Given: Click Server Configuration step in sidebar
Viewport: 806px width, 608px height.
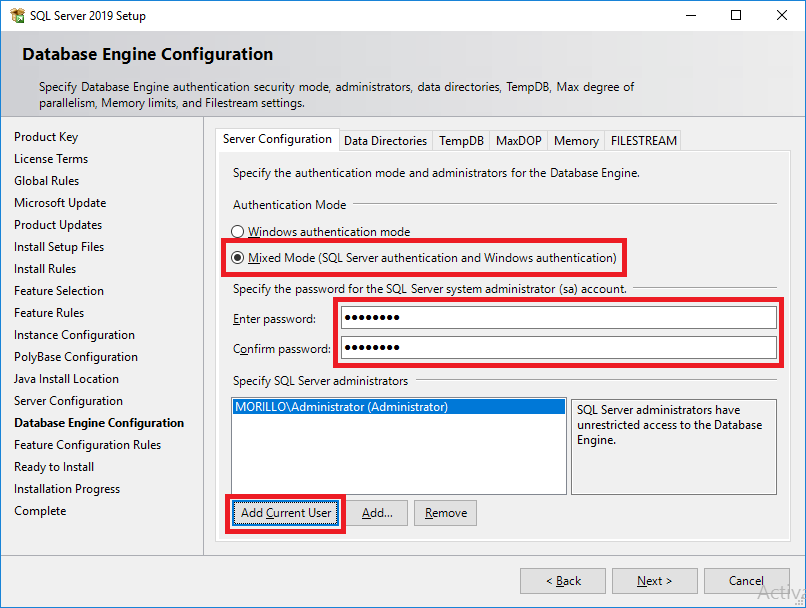Looking at the screenshot, I should 68,401.
